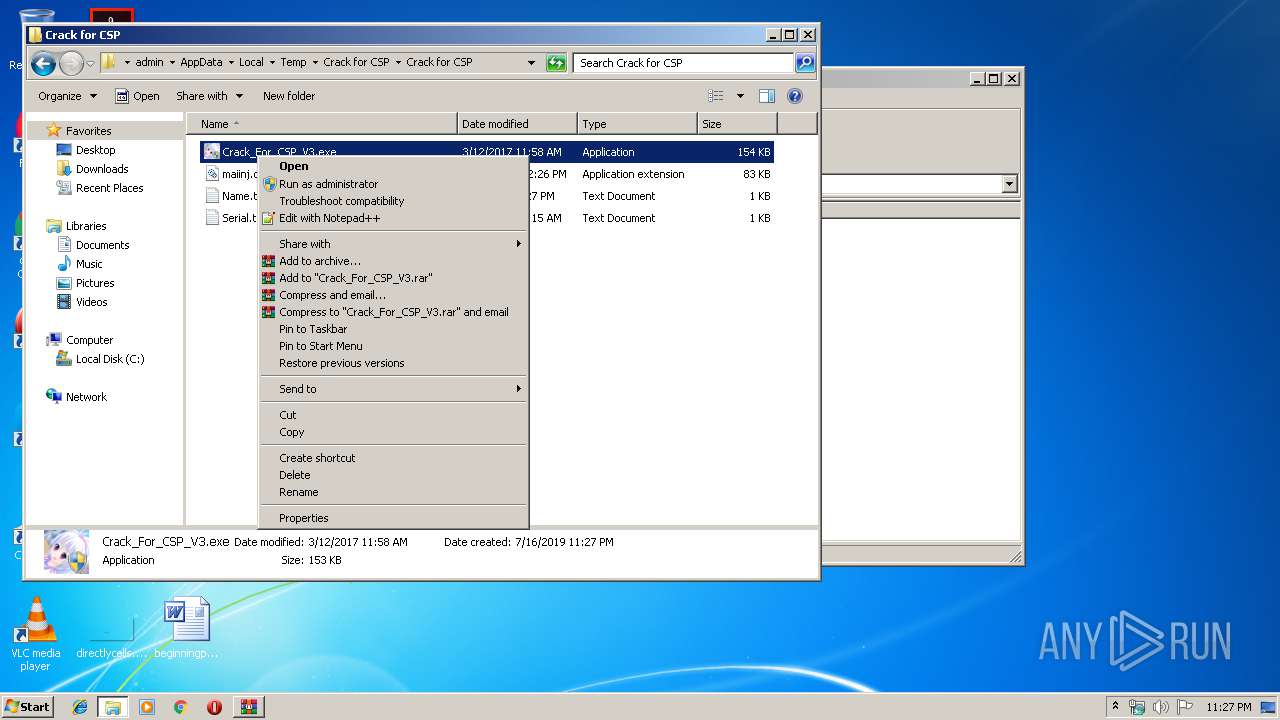The height and width of the screenshot is (720, 1280).
Task: Open recent pages dropdown arrow
Action: [x=90, y=64]
